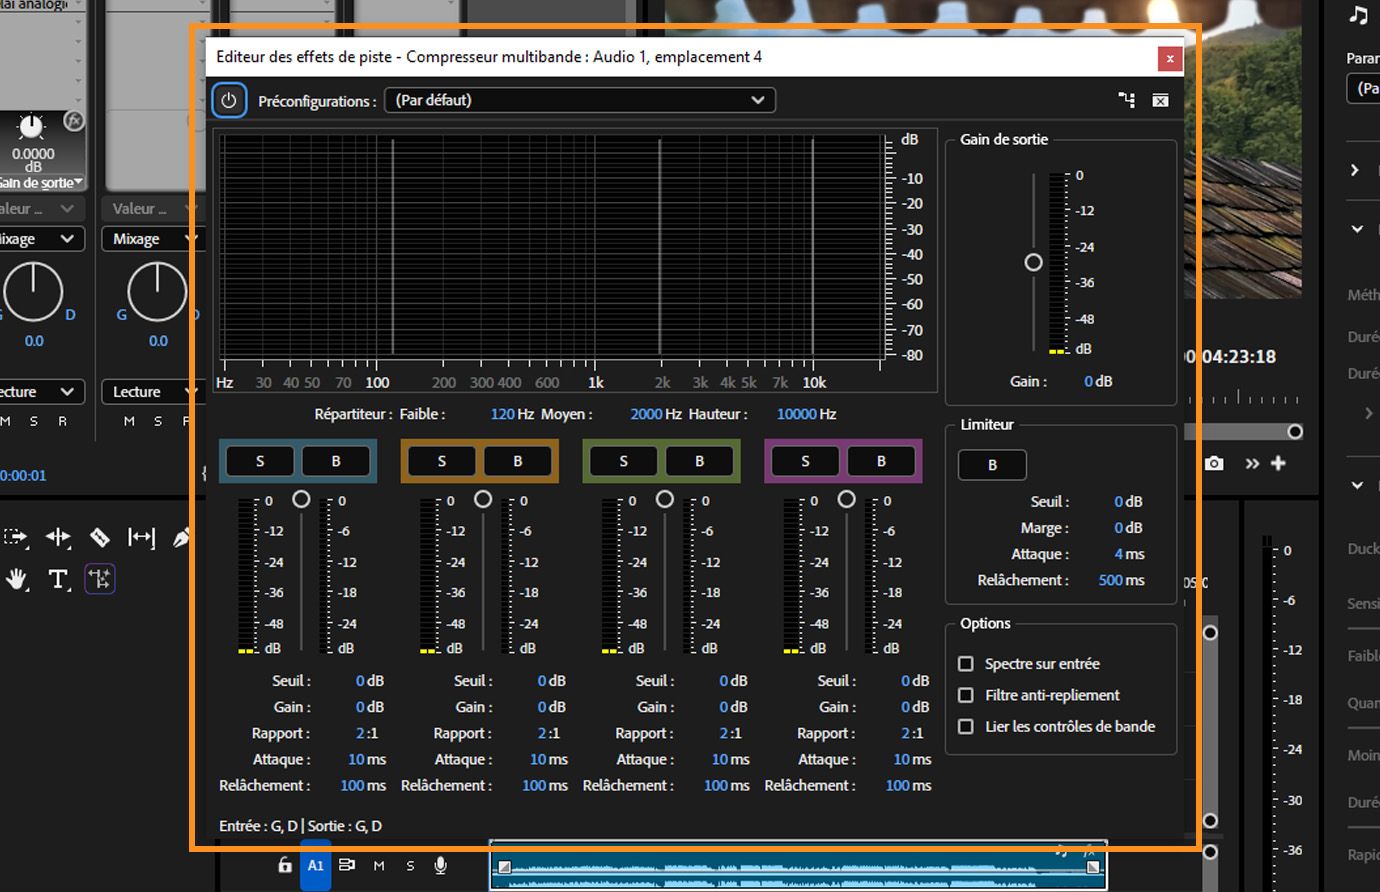Bypass the Limiteur with its B button
The image size is (1380, 892).
pyautogui.click(x=992, y=465)
